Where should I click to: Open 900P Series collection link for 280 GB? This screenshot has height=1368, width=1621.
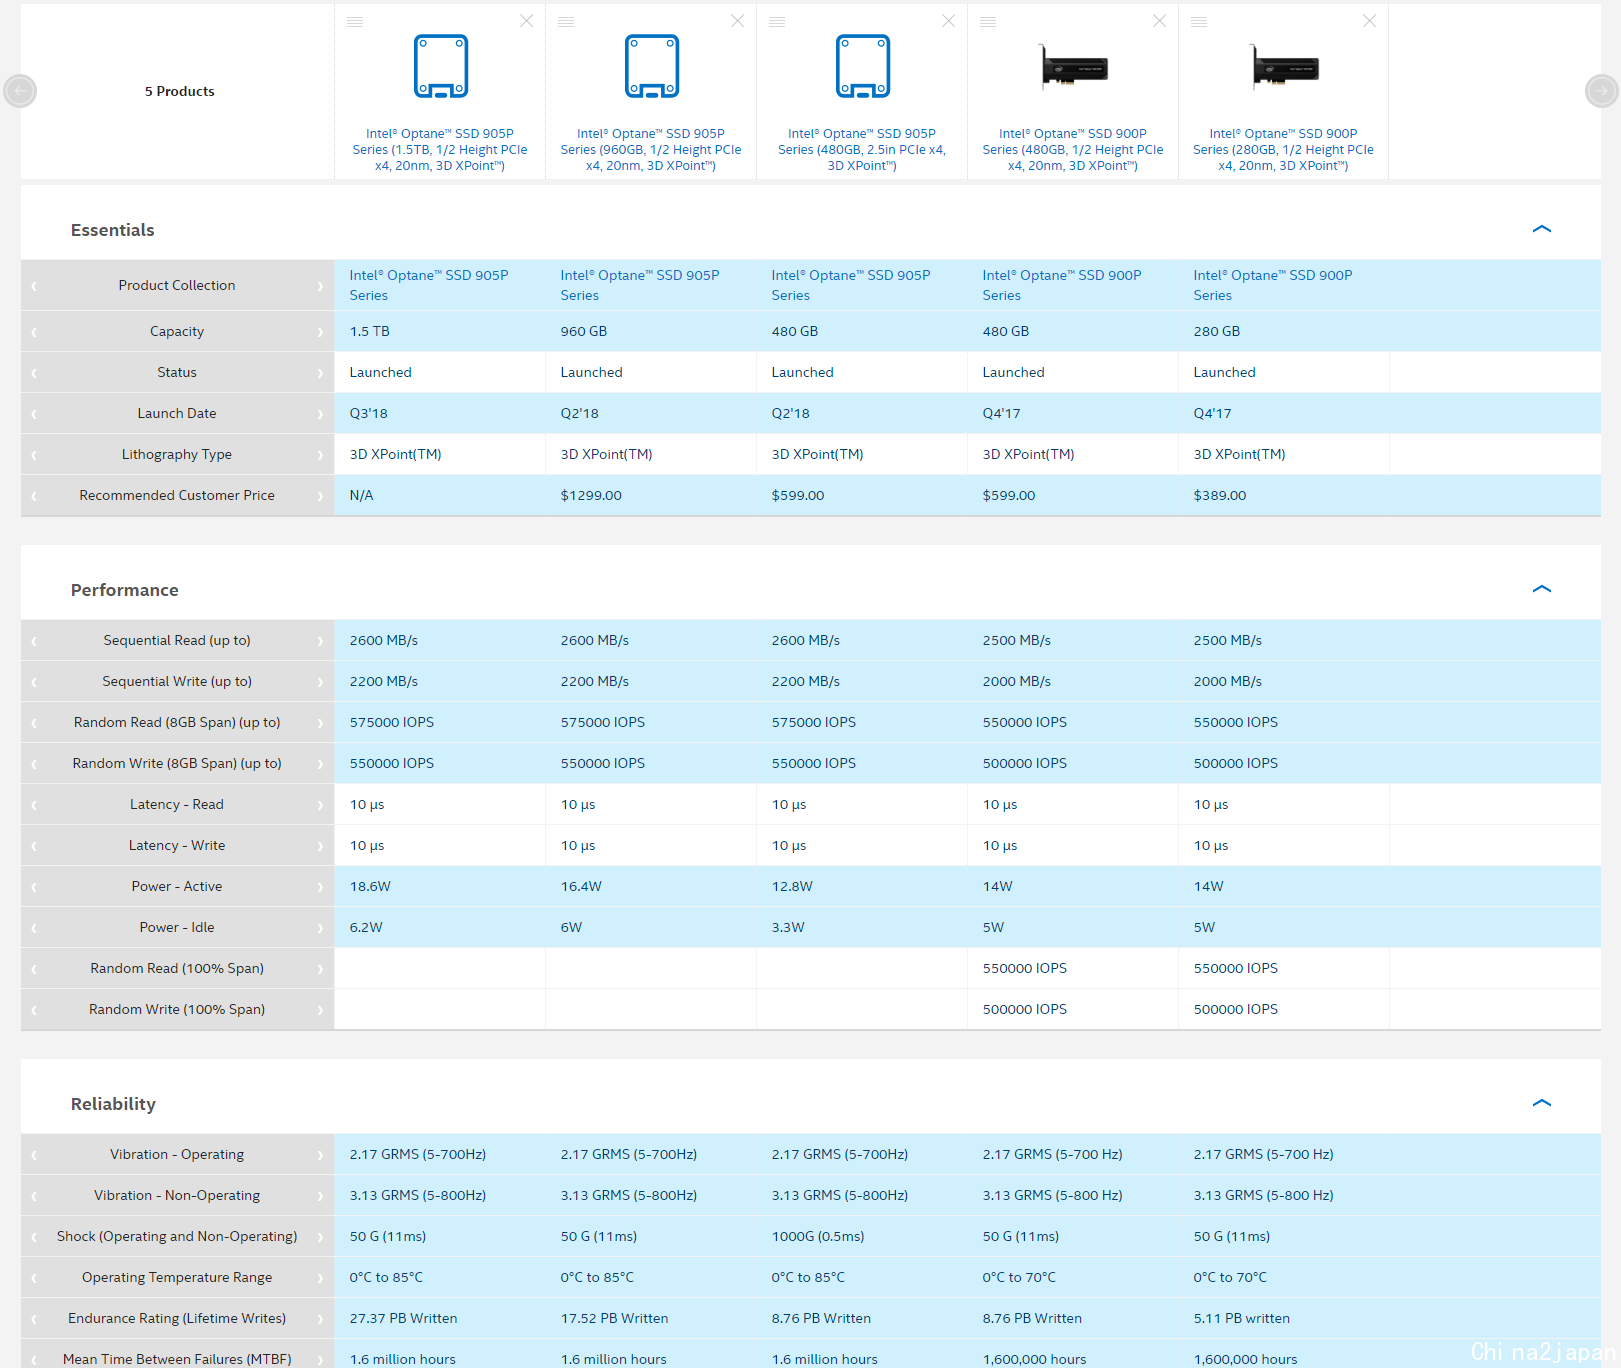click(x=1273, y=285)
